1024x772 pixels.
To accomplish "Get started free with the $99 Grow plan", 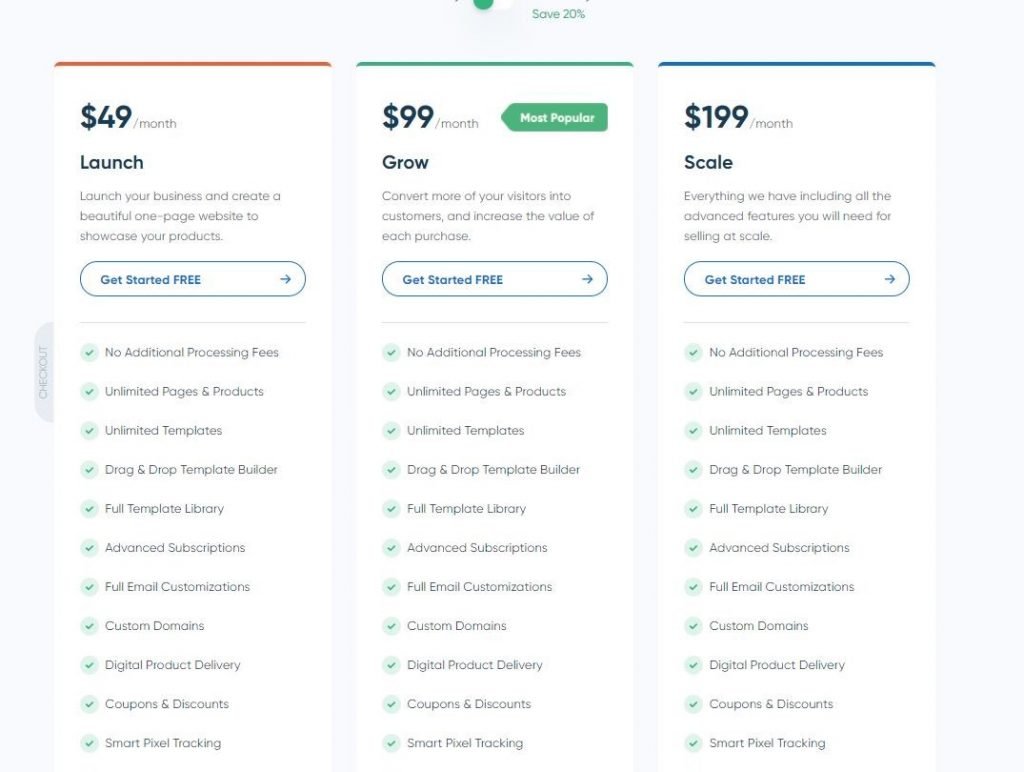I will 494,279.
